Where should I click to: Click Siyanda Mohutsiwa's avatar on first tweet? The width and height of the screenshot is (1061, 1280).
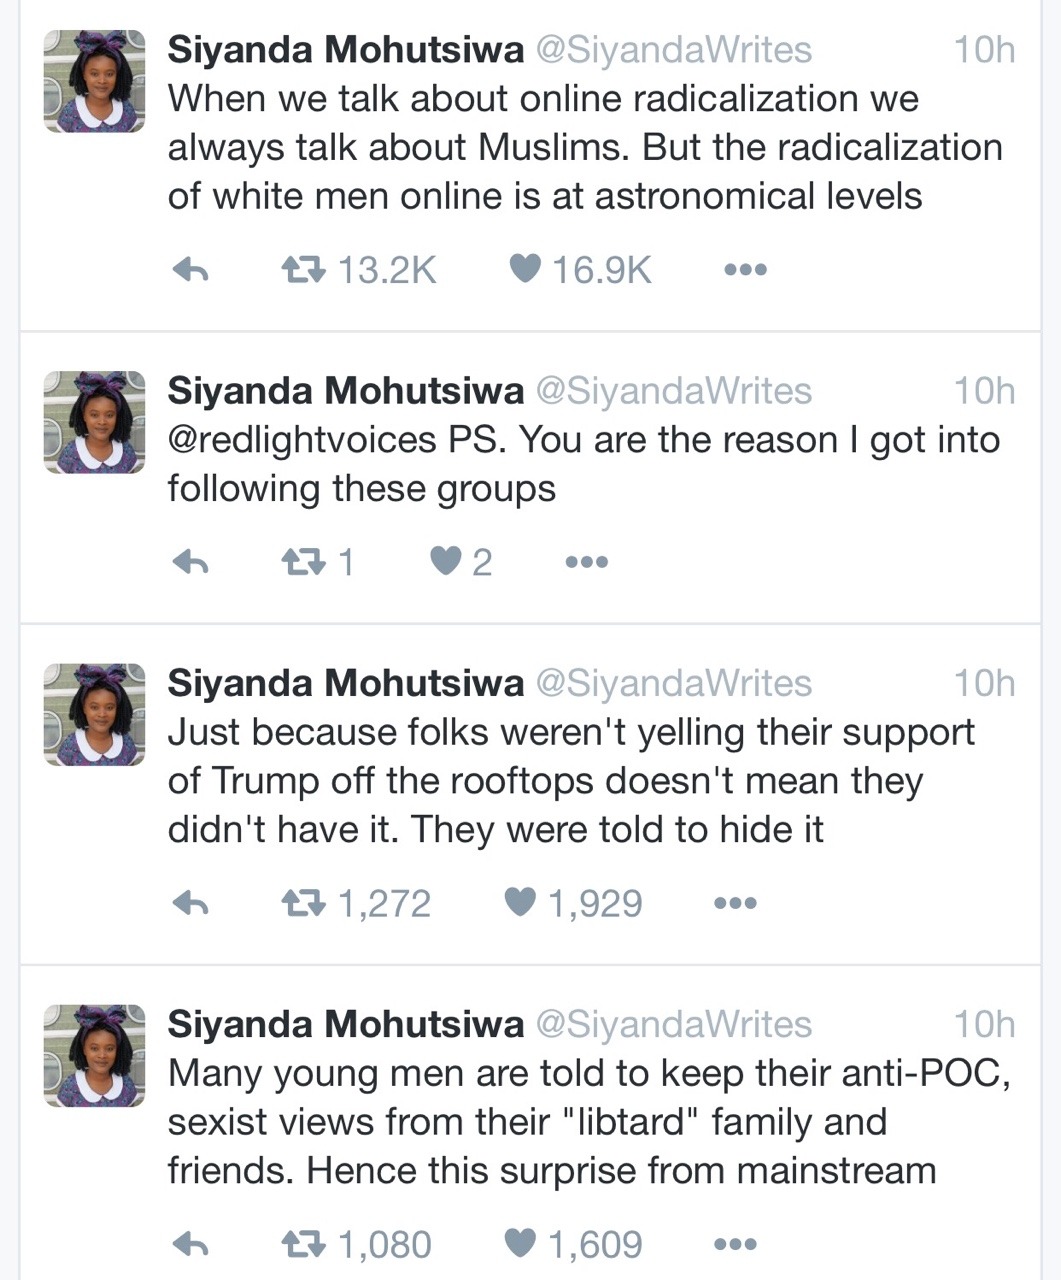tap(95, 81)
